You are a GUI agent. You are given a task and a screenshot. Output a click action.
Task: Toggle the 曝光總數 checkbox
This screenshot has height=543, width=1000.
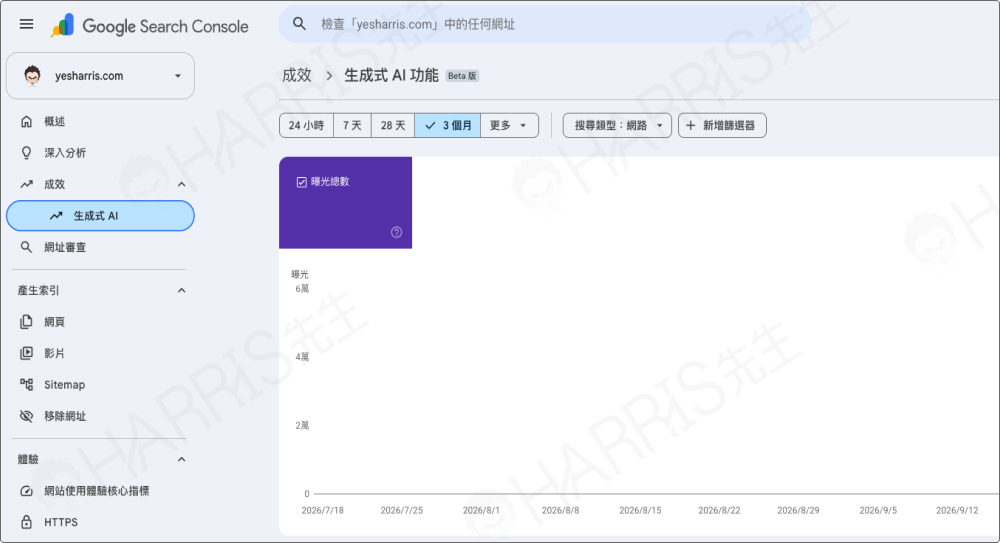[302, 182]
